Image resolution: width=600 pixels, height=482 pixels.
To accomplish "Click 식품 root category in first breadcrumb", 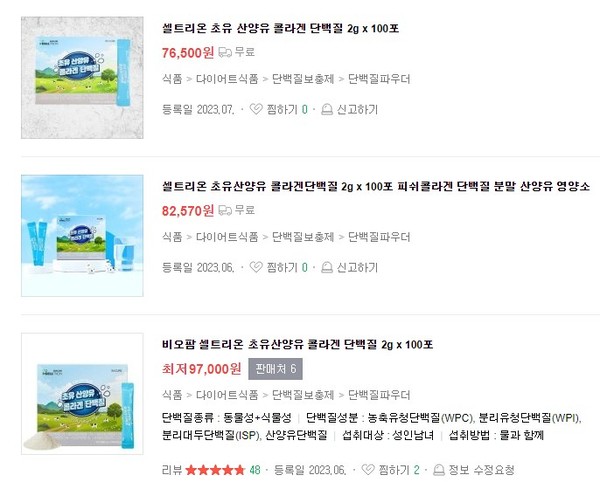I will coord(172,79).
